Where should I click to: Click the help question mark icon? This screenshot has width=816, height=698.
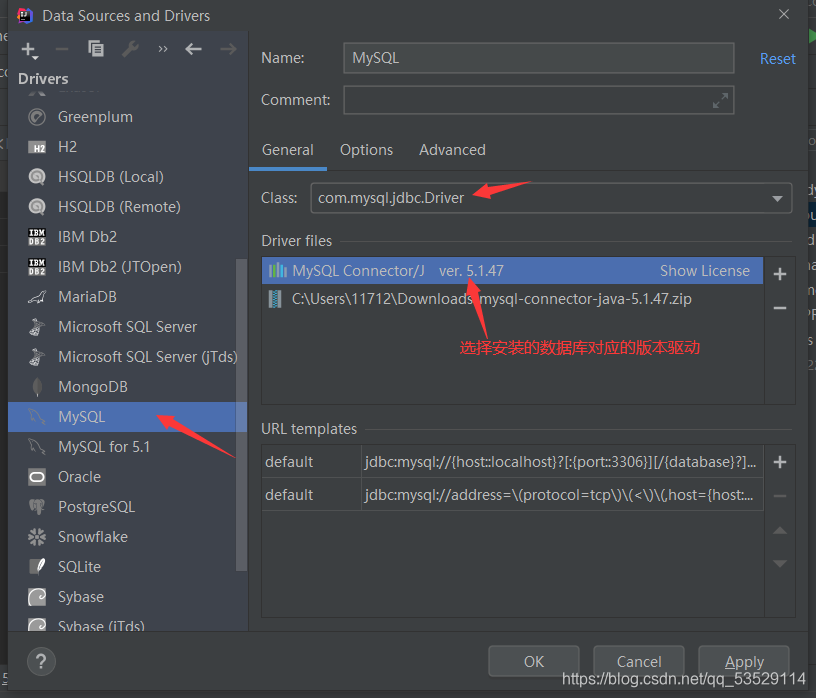pyautogui.click(x=41, y=662)
